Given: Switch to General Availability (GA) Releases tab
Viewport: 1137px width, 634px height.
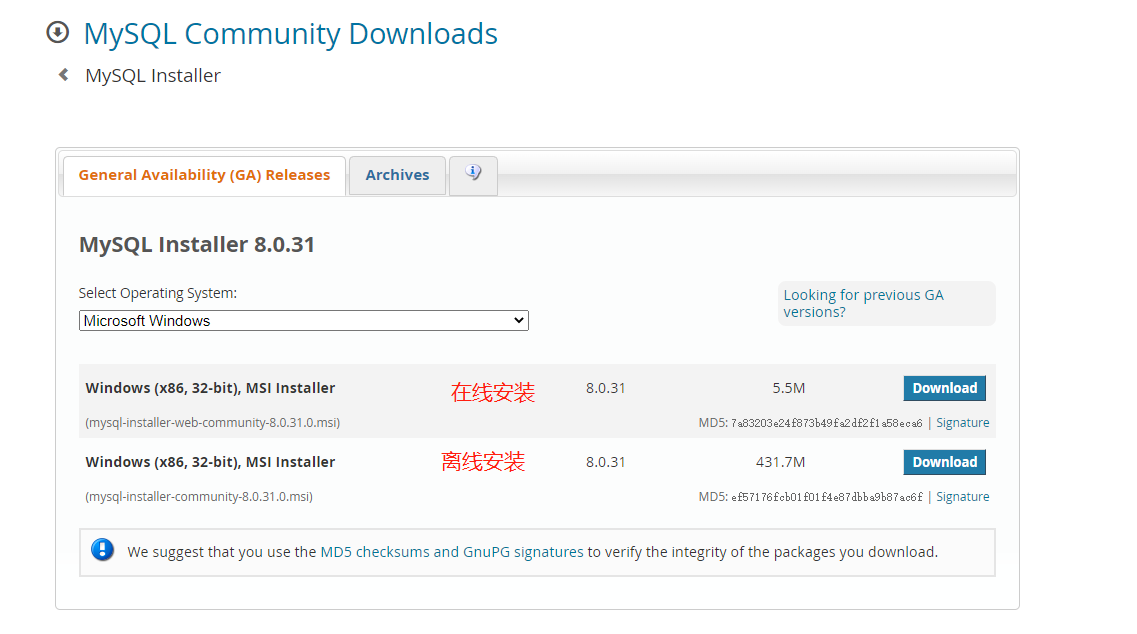Looking at the screenshot, I should 204,176.
